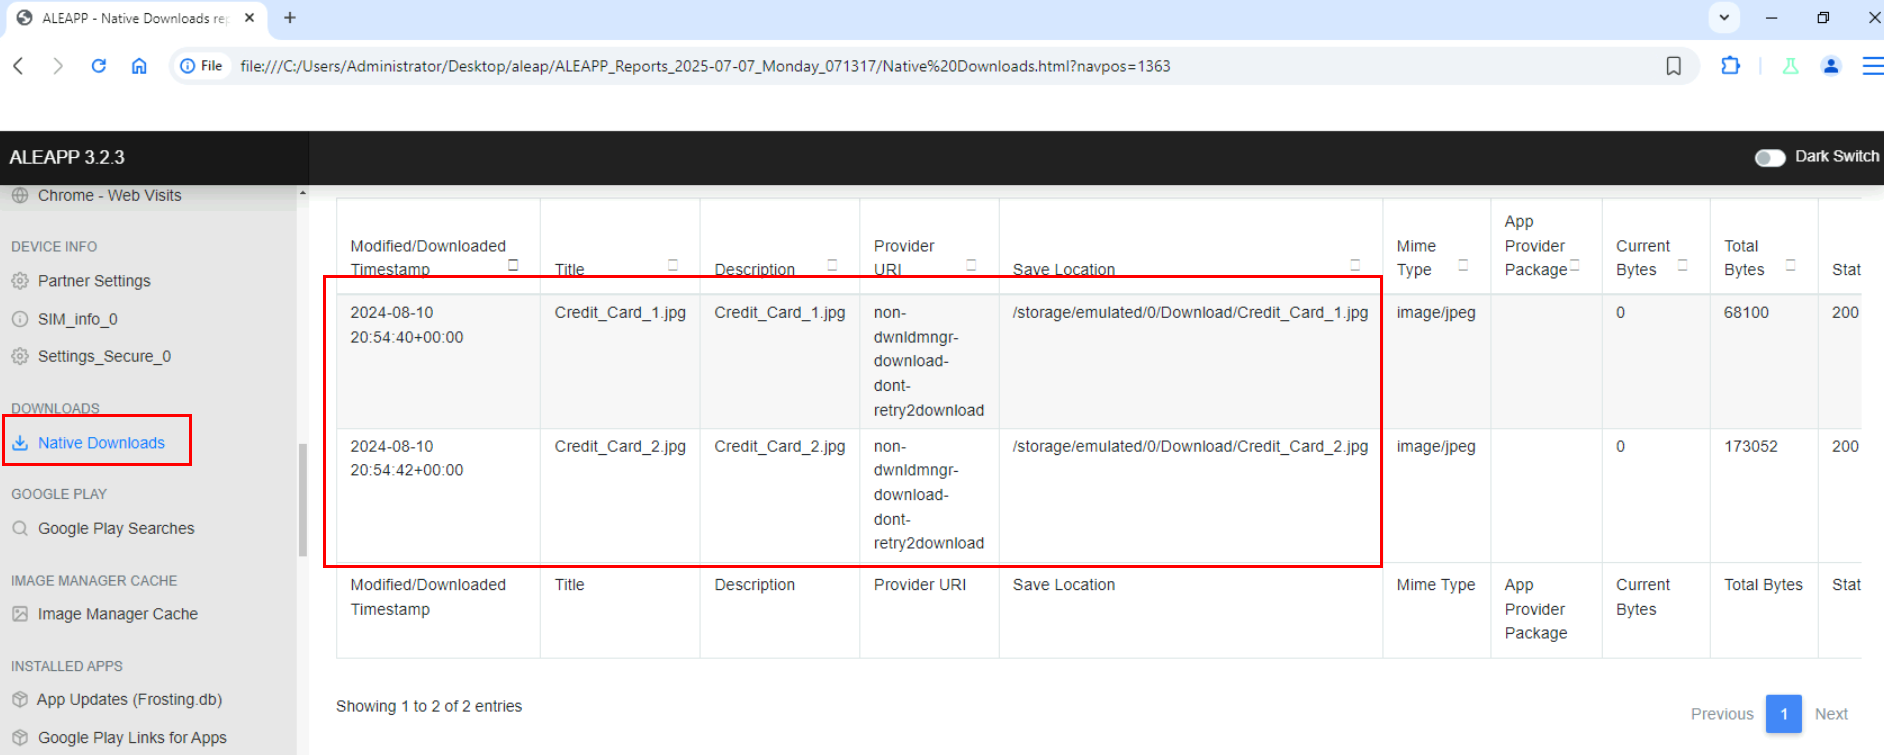This screenshot has width=1884, height=755.
Task: Click the browser reload page icon
Action: (98, 66)
